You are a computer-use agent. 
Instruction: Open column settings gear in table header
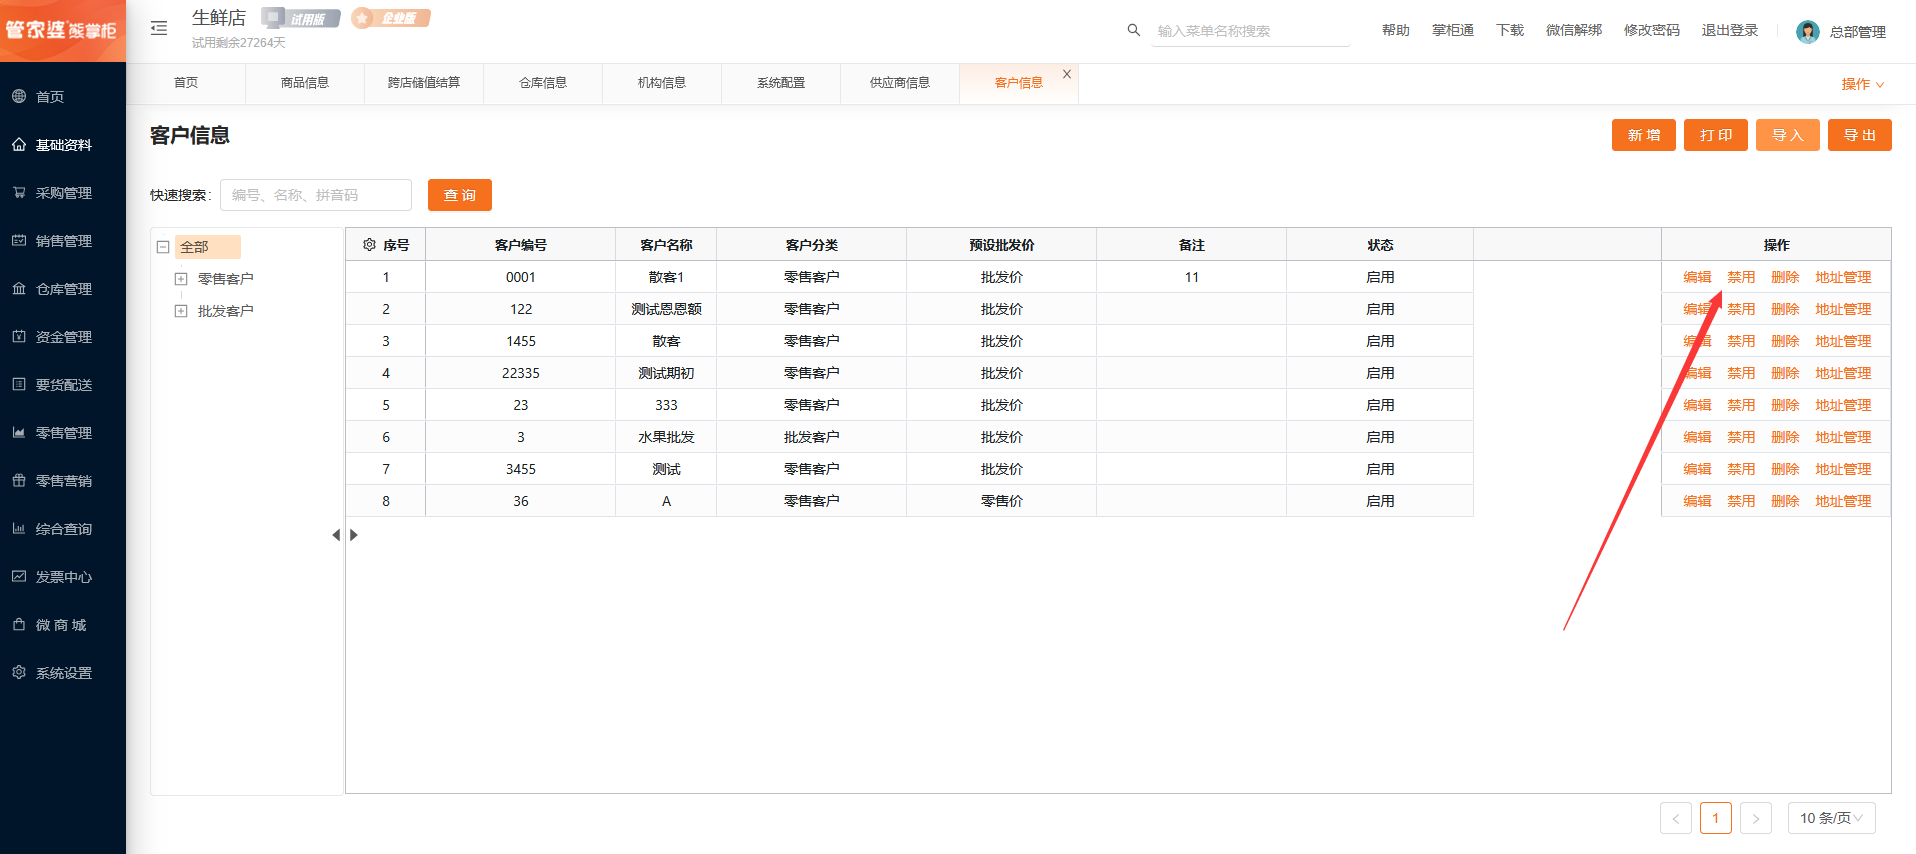(x=369, y=244)
